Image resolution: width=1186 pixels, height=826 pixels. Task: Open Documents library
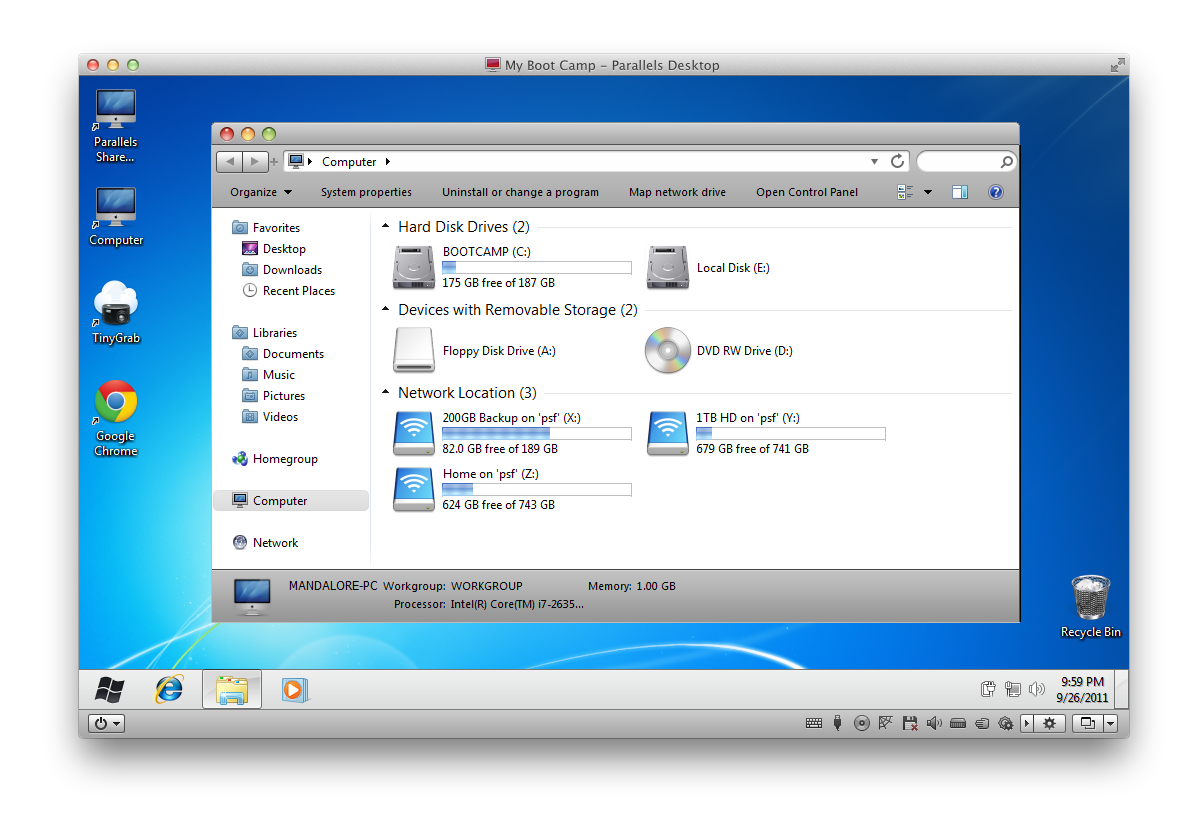coord(283,354)
